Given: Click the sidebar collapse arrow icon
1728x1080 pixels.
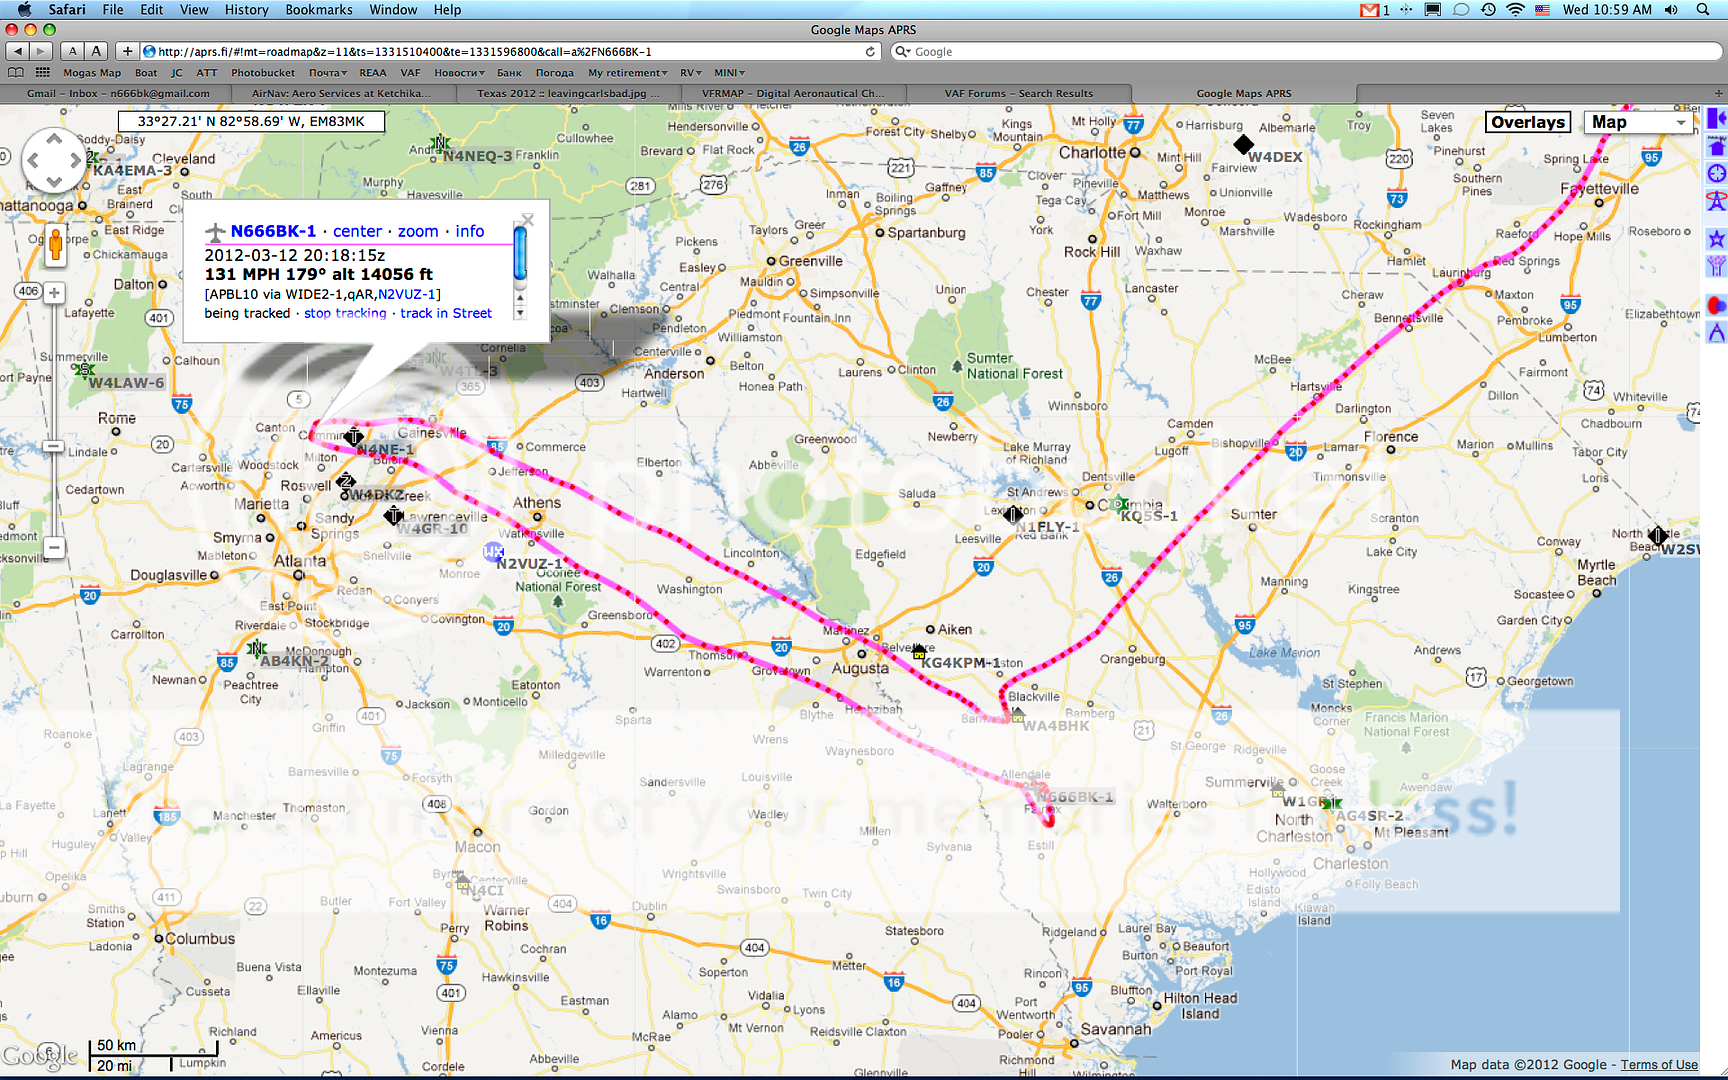Looking at the screenshot, I should [x=1716, y=119].
